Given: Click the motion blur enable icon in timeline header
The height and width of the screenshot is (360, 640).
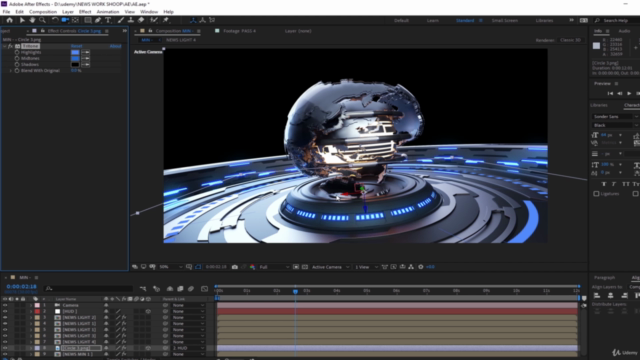Looking at the screenshot, I should click(191, 289).
